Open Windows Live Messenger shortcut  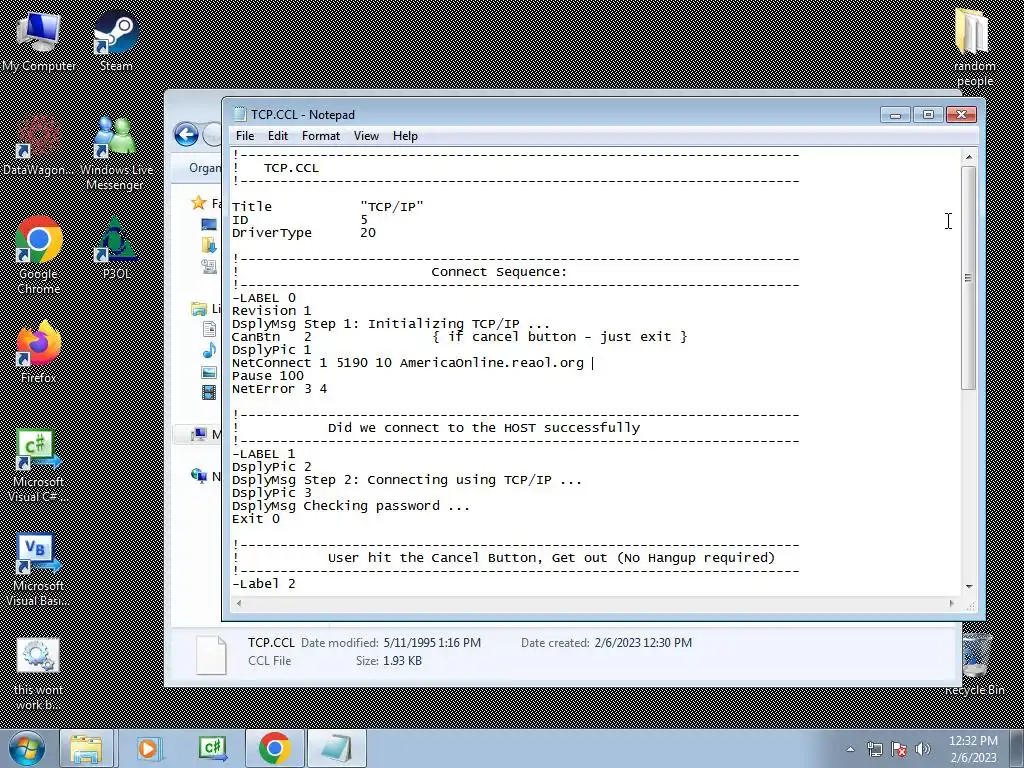pos(116,153)
